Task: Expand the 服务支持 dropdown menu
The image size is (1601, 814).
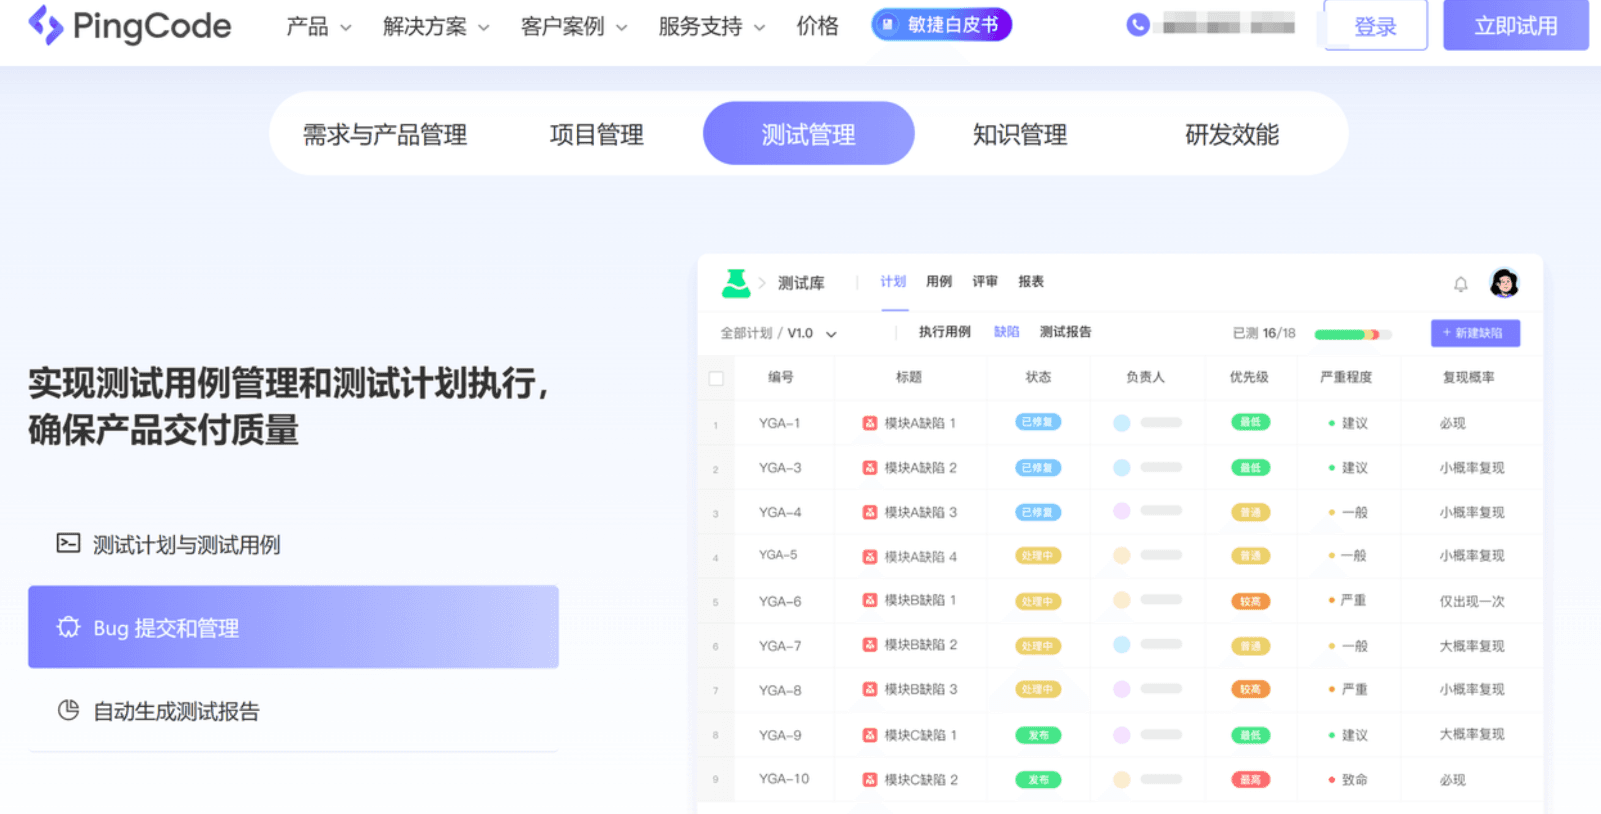Action: [712, 27]
